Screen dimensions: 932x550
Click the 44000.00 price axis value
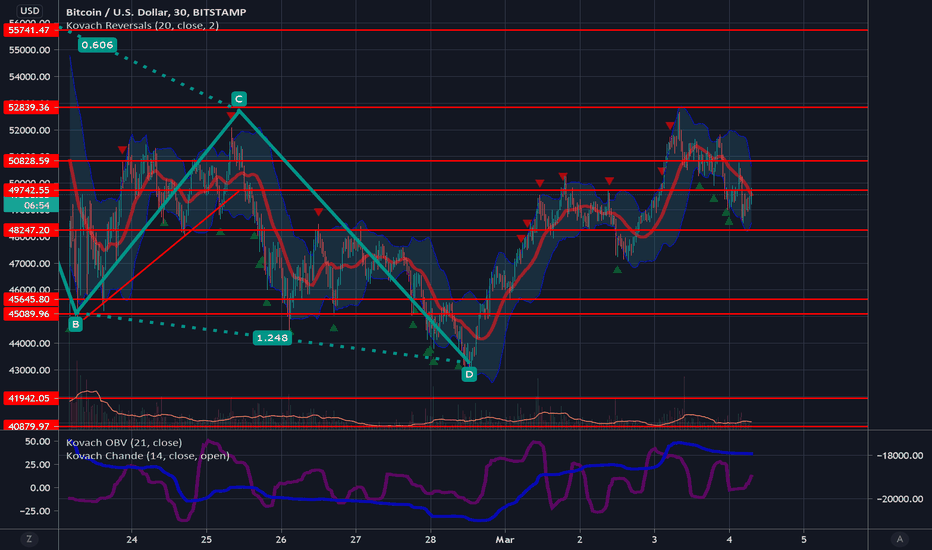30,343
